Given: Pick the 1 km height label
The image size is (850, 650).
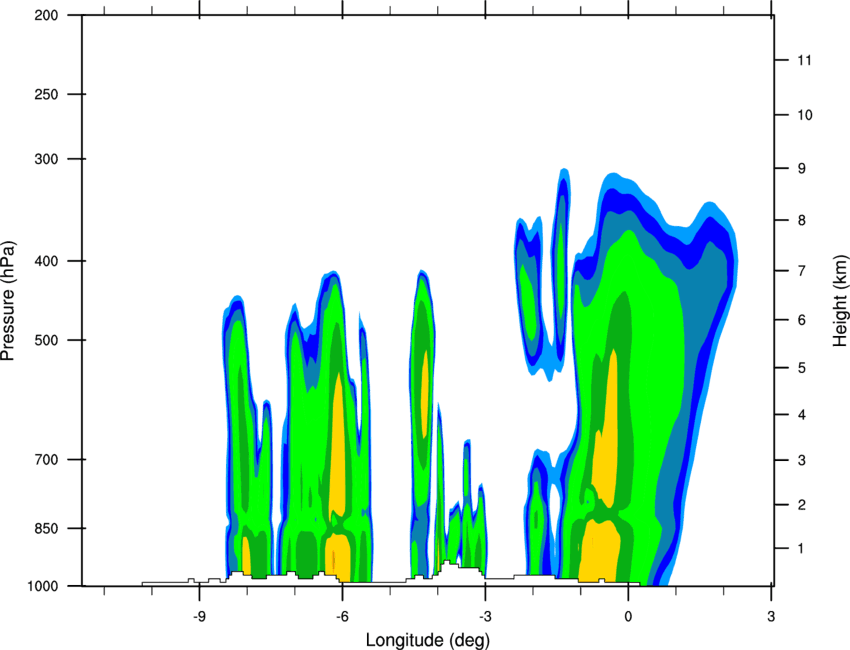Looking at the screenshot, I should 802,549.
